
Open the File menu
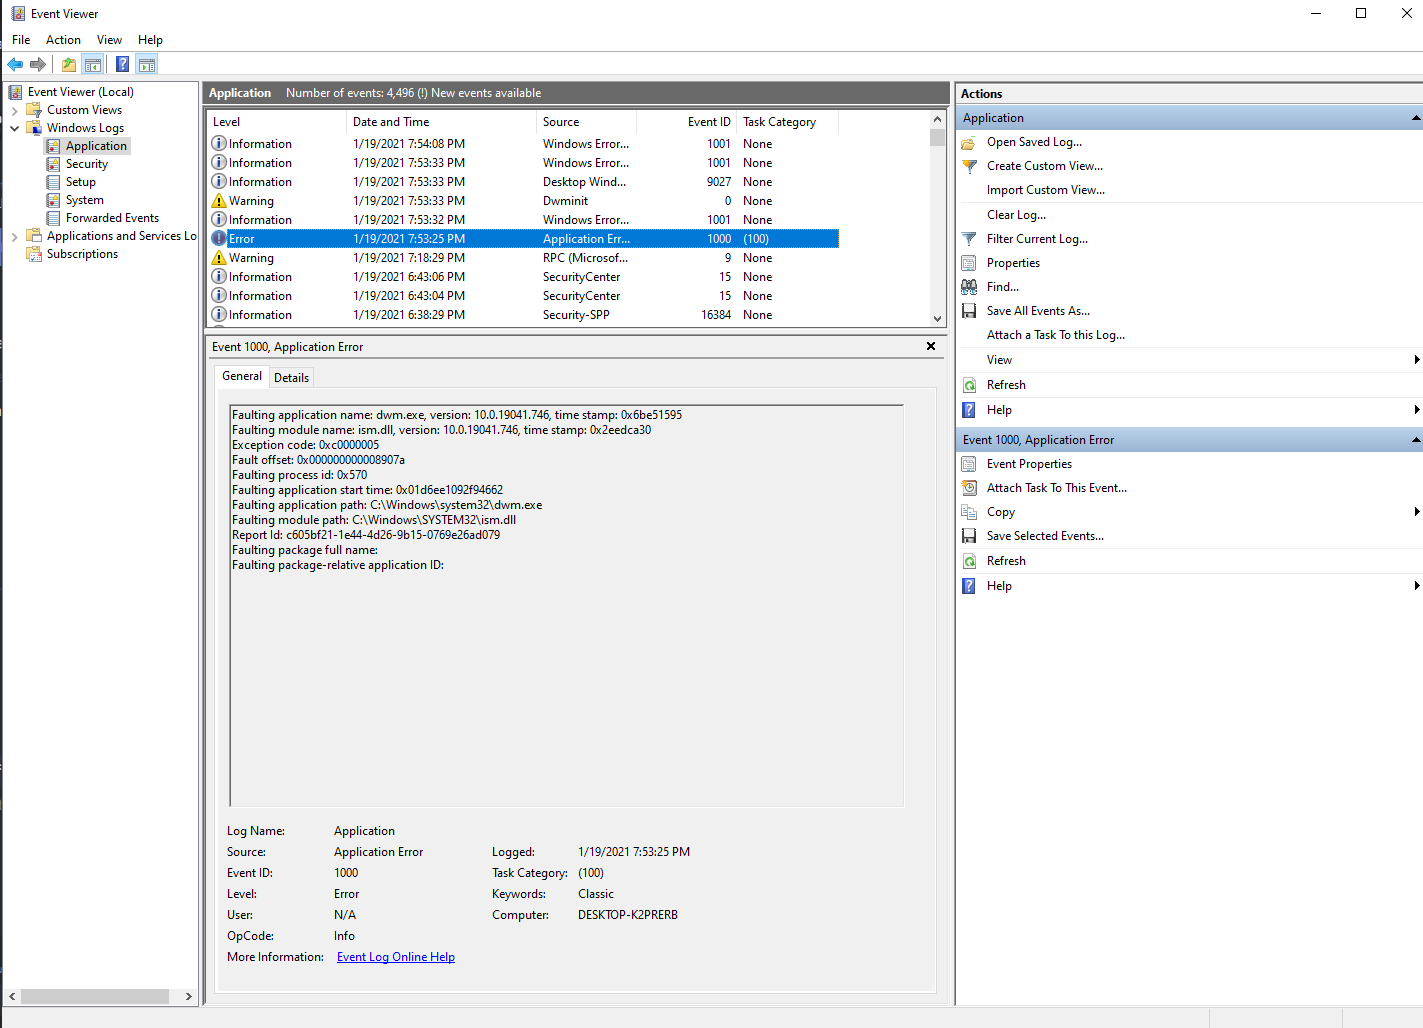click(21, 40)
